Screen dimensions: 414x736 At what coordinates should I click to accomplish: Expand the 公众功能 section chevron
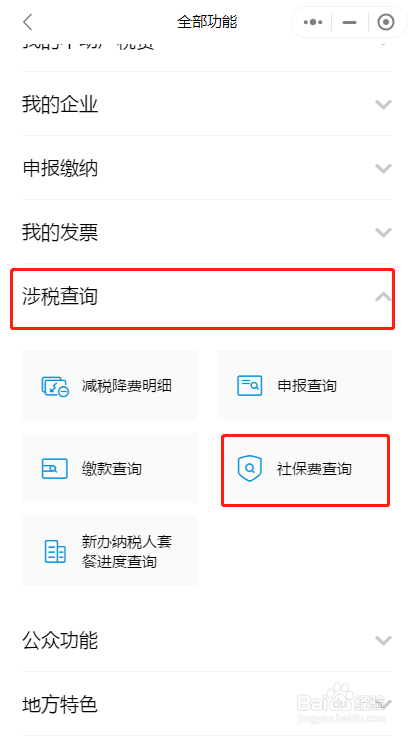[383, 640]
